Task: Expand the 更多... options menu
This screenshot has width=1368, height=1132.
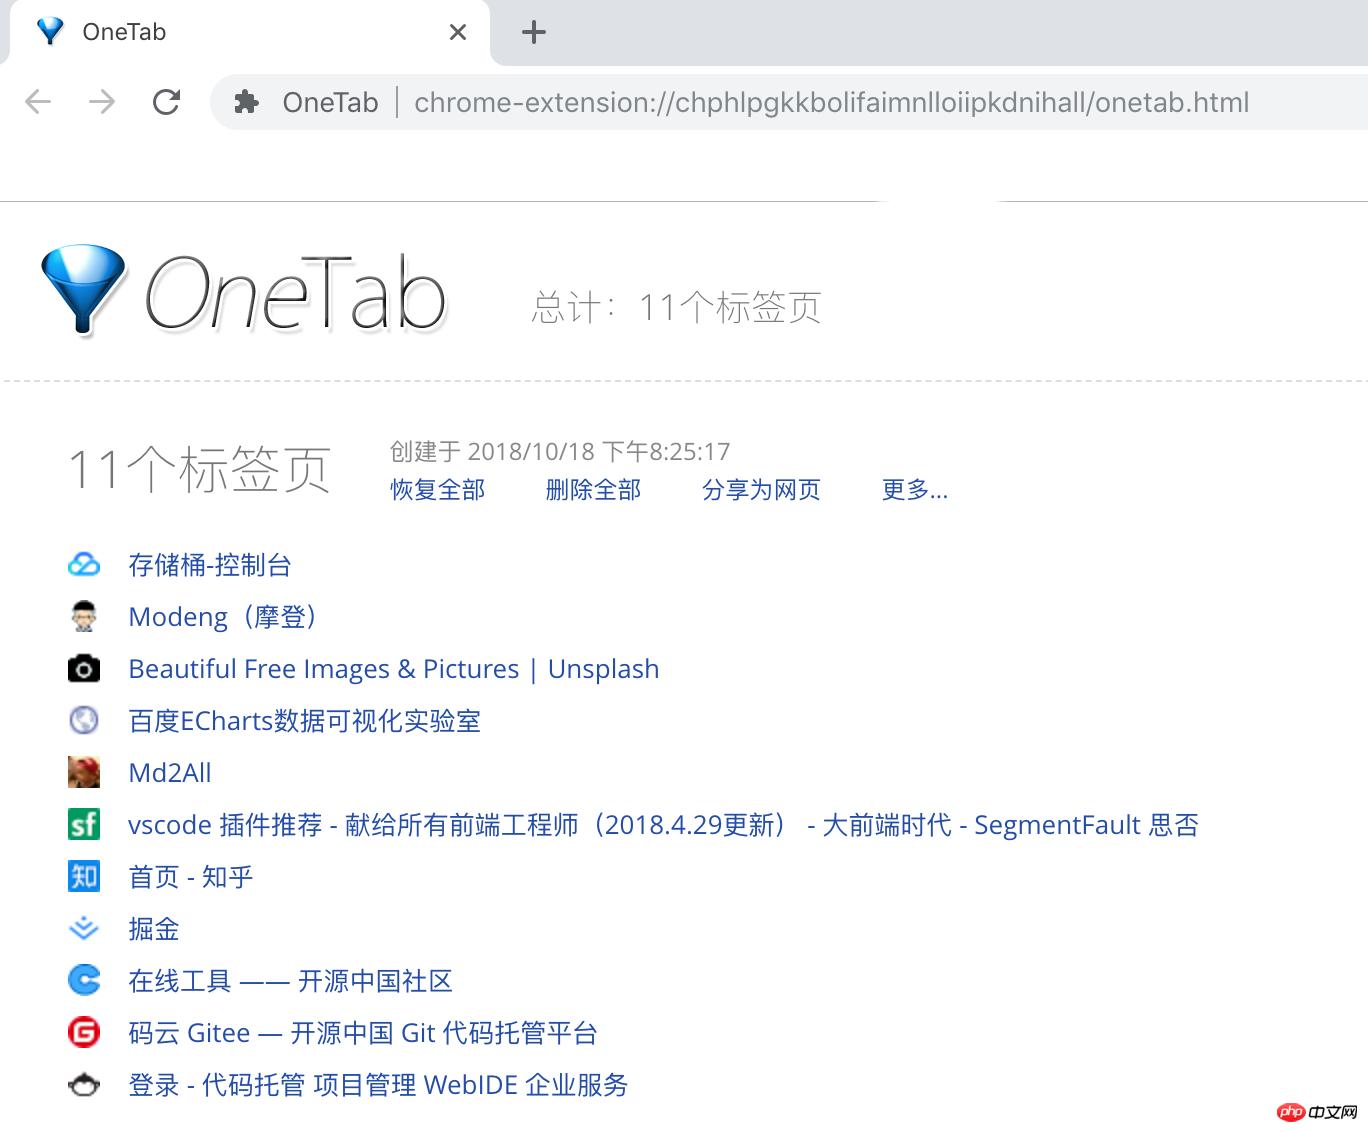Action: [x=914, y=490]
